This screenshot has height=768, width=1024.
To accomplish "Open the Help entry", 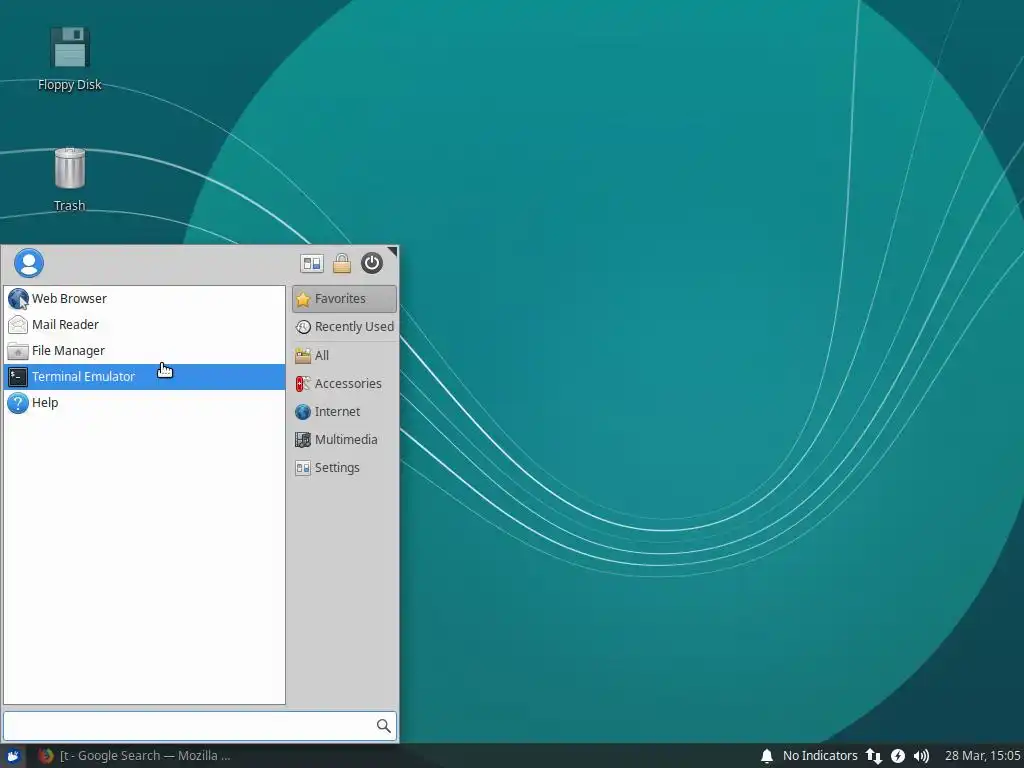I will click(144, 403).
